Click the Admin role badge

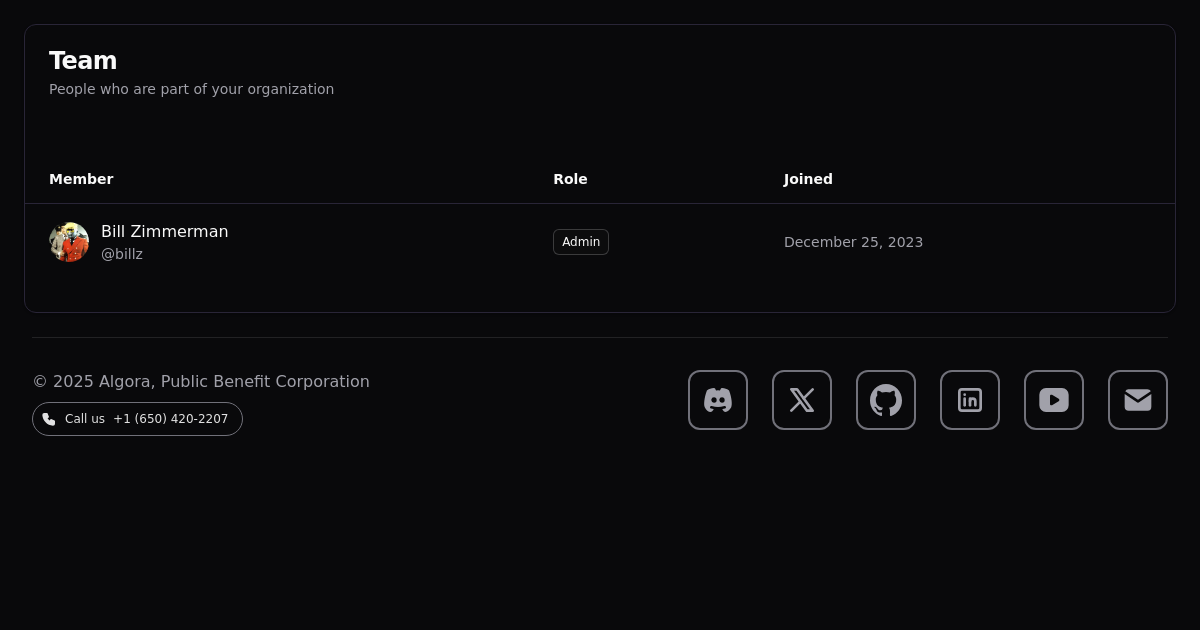click(x=581, y=242)
